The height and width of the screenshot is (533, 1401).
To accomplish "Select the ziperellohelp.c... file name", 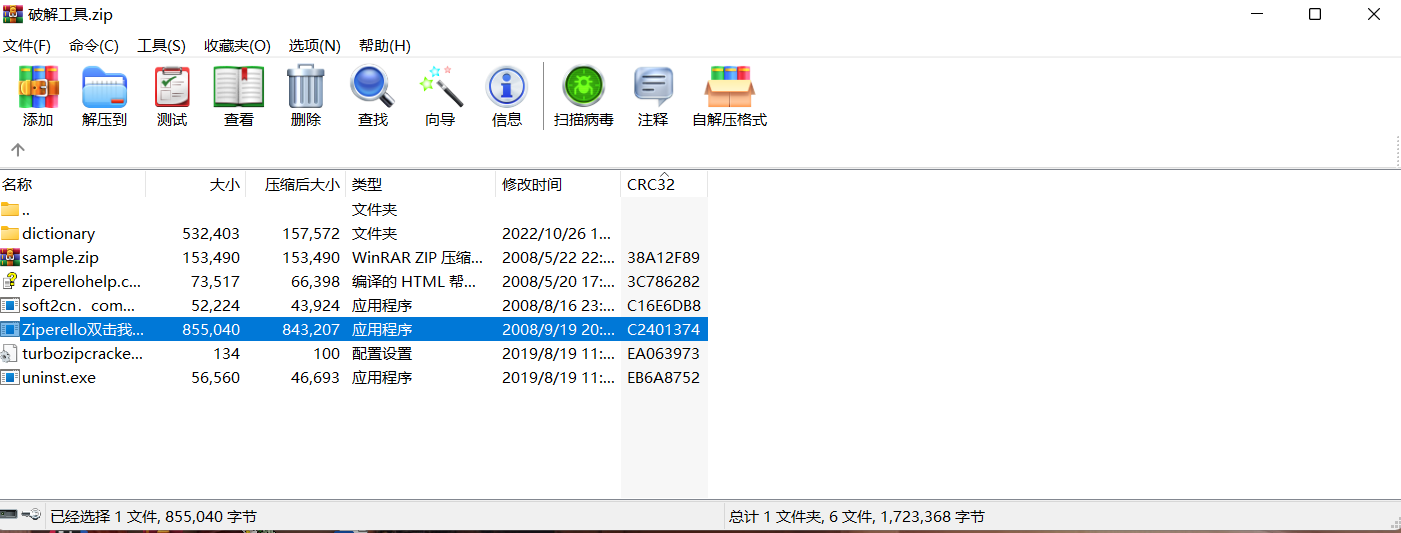I will [82, 281].
